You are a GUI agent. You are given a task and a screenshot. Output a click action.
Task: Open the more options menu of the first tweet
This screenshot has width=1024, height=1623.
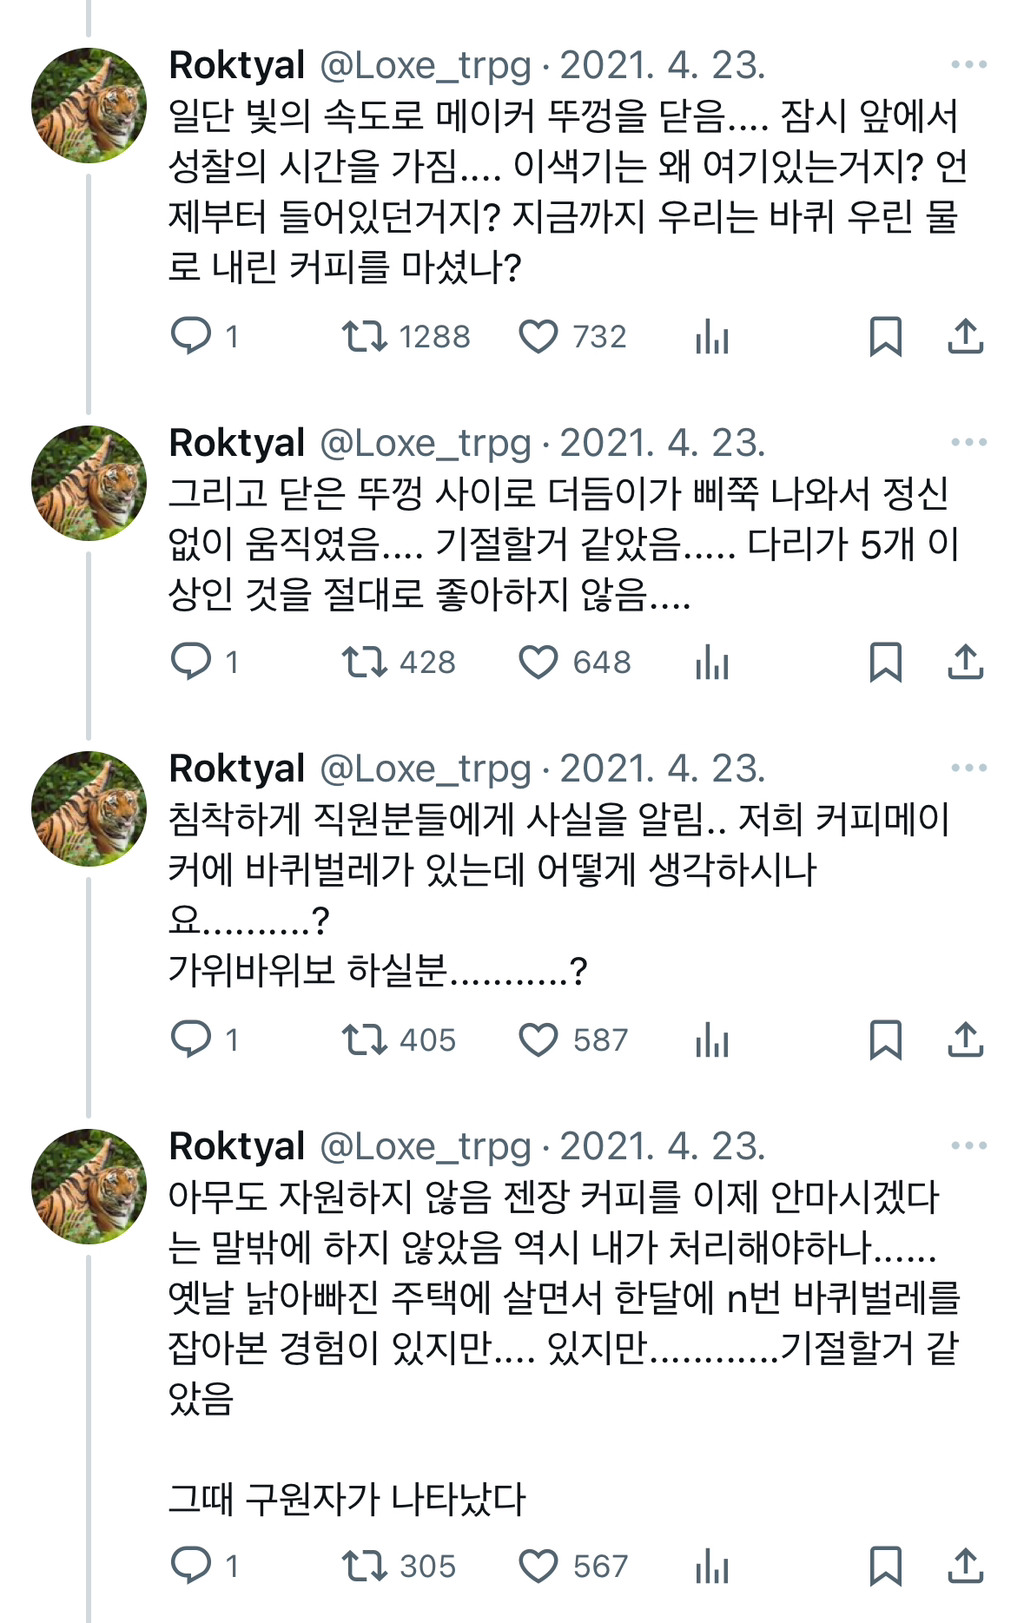coord(968,65)
